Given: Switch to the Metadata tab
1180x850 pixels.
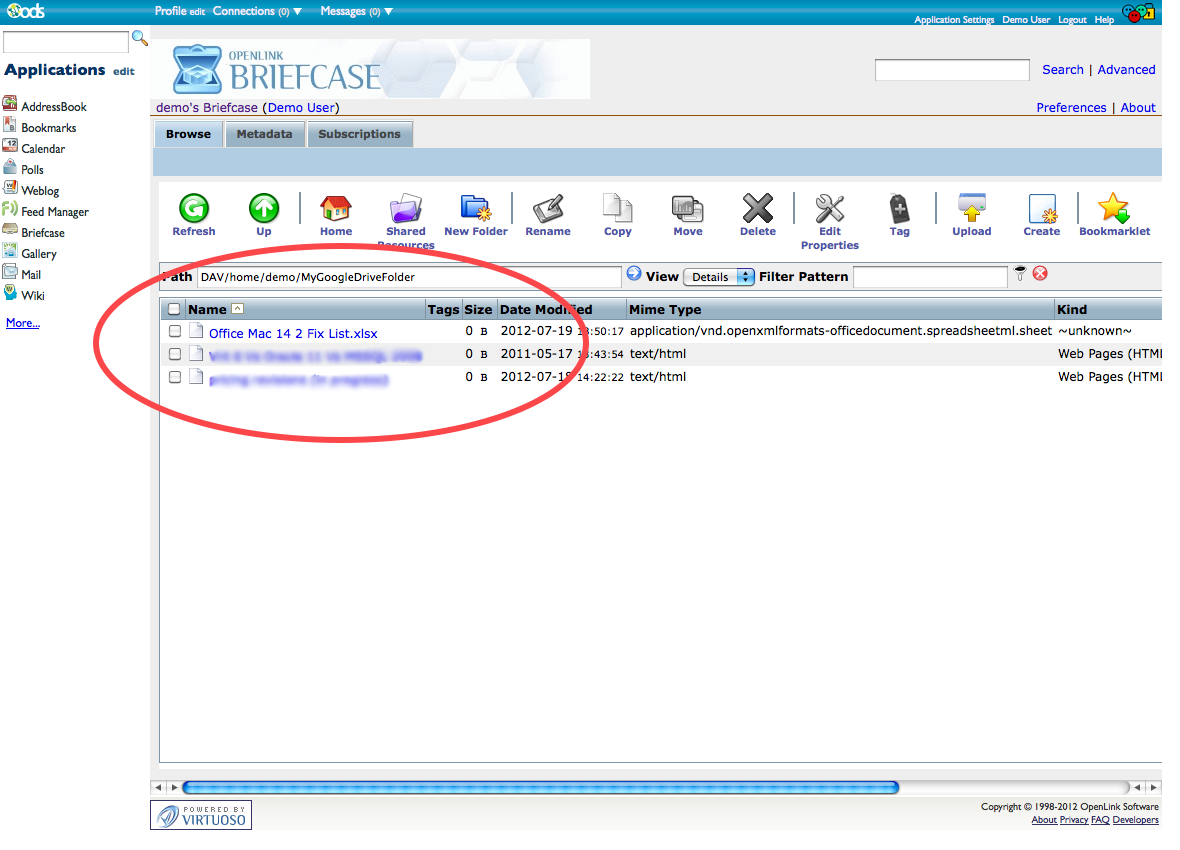Looking at the screenshot, I should click(x=264, y=134).
